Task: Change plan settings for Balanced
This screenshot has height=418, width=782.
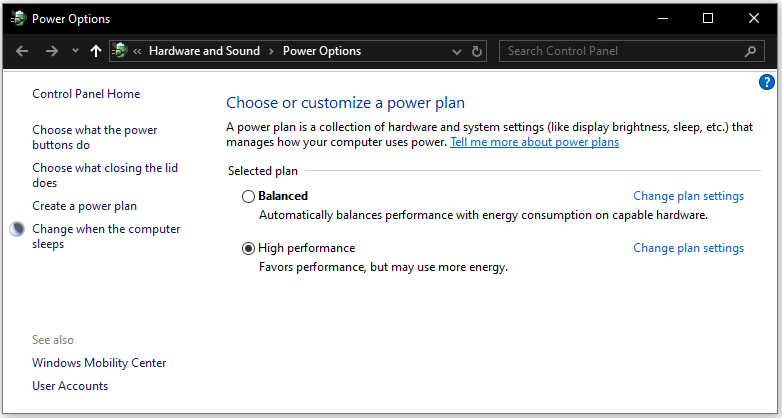Action: point(688,196)
